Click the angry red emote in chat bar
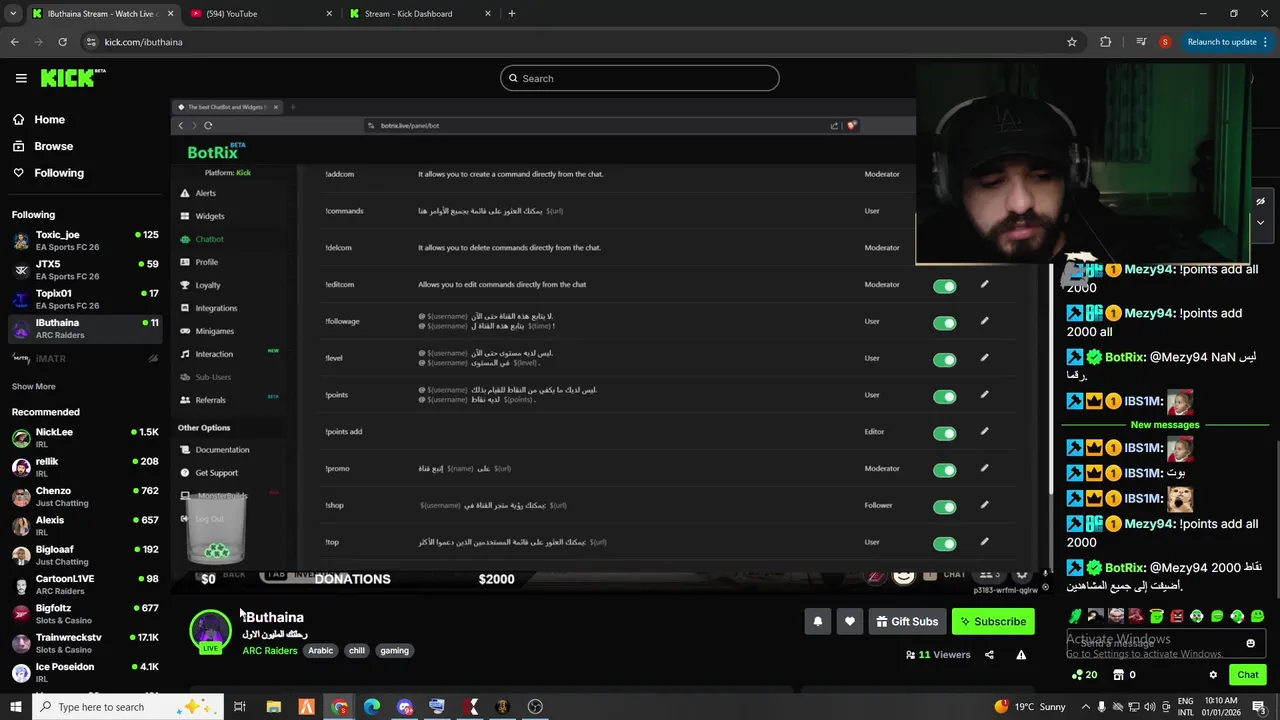 point(1177,616)
